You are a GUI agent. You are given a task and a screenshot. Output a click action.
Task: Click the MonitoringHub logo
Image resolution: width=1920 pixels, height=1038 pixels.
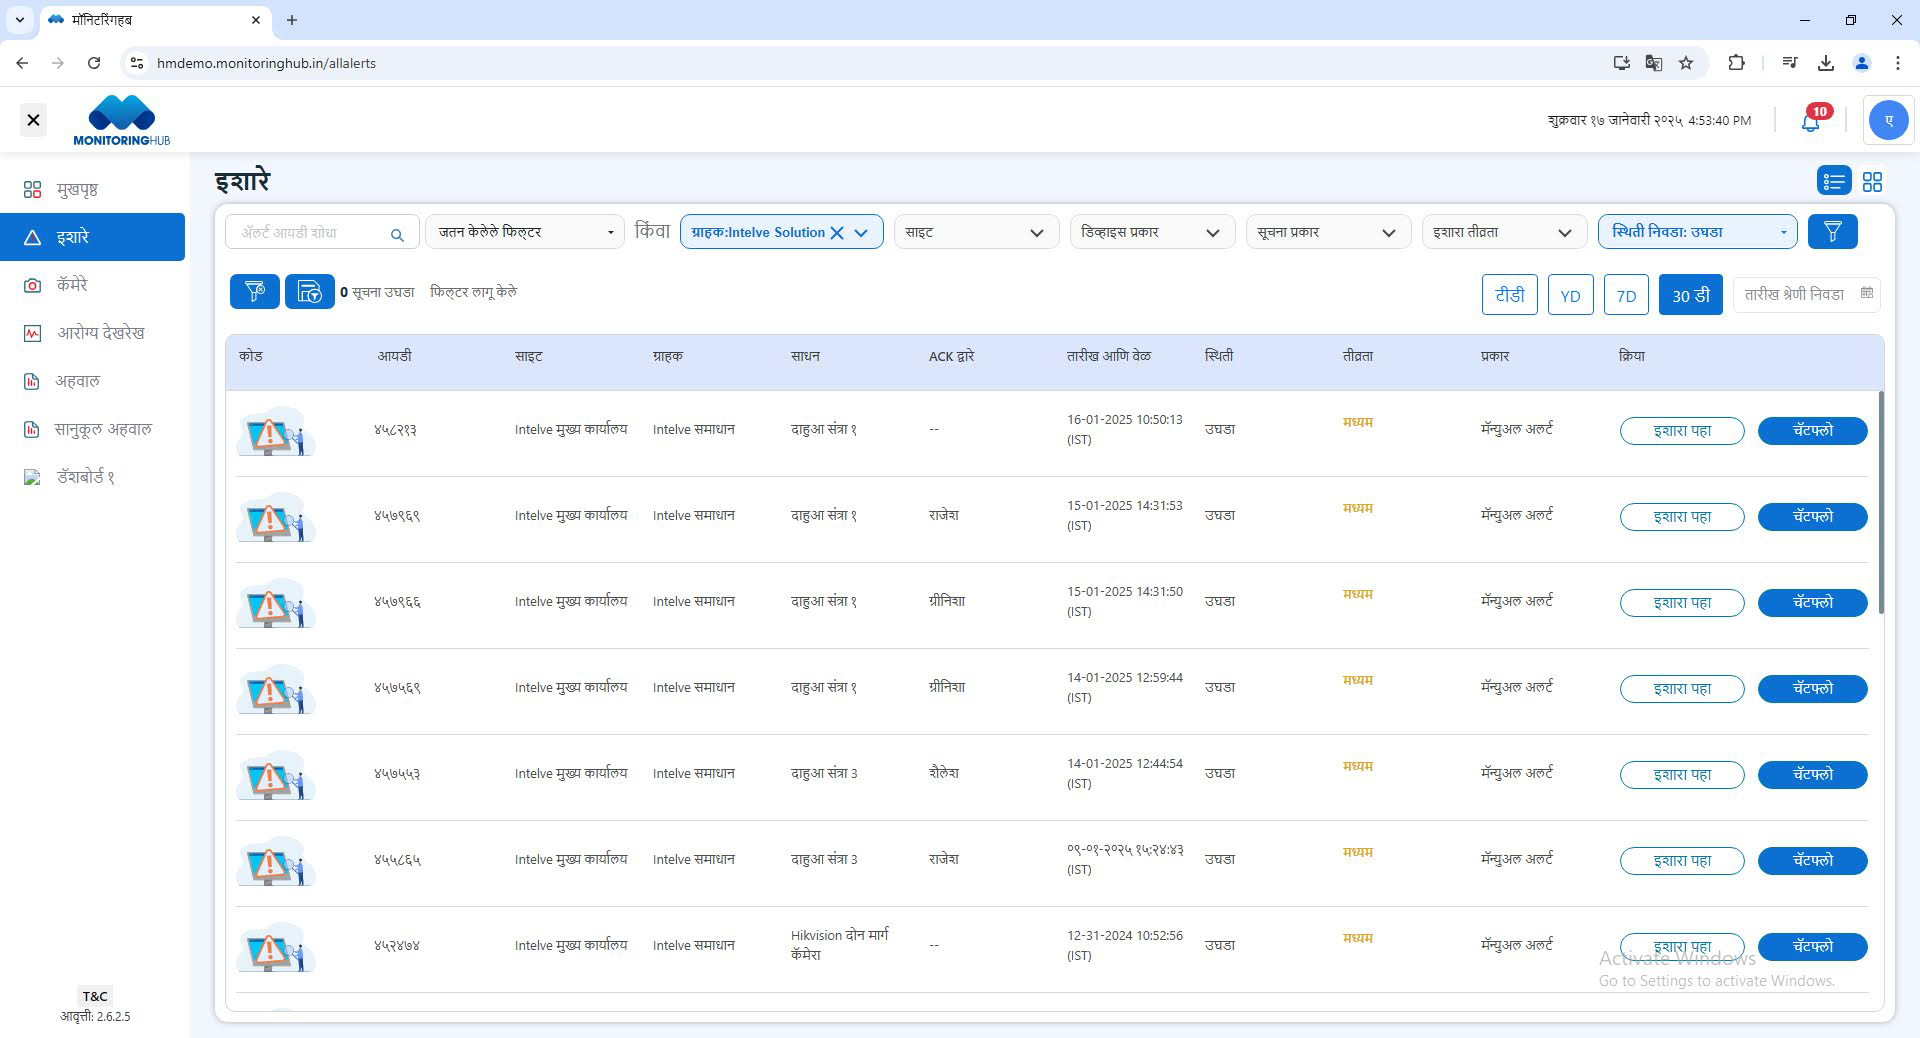122,120
